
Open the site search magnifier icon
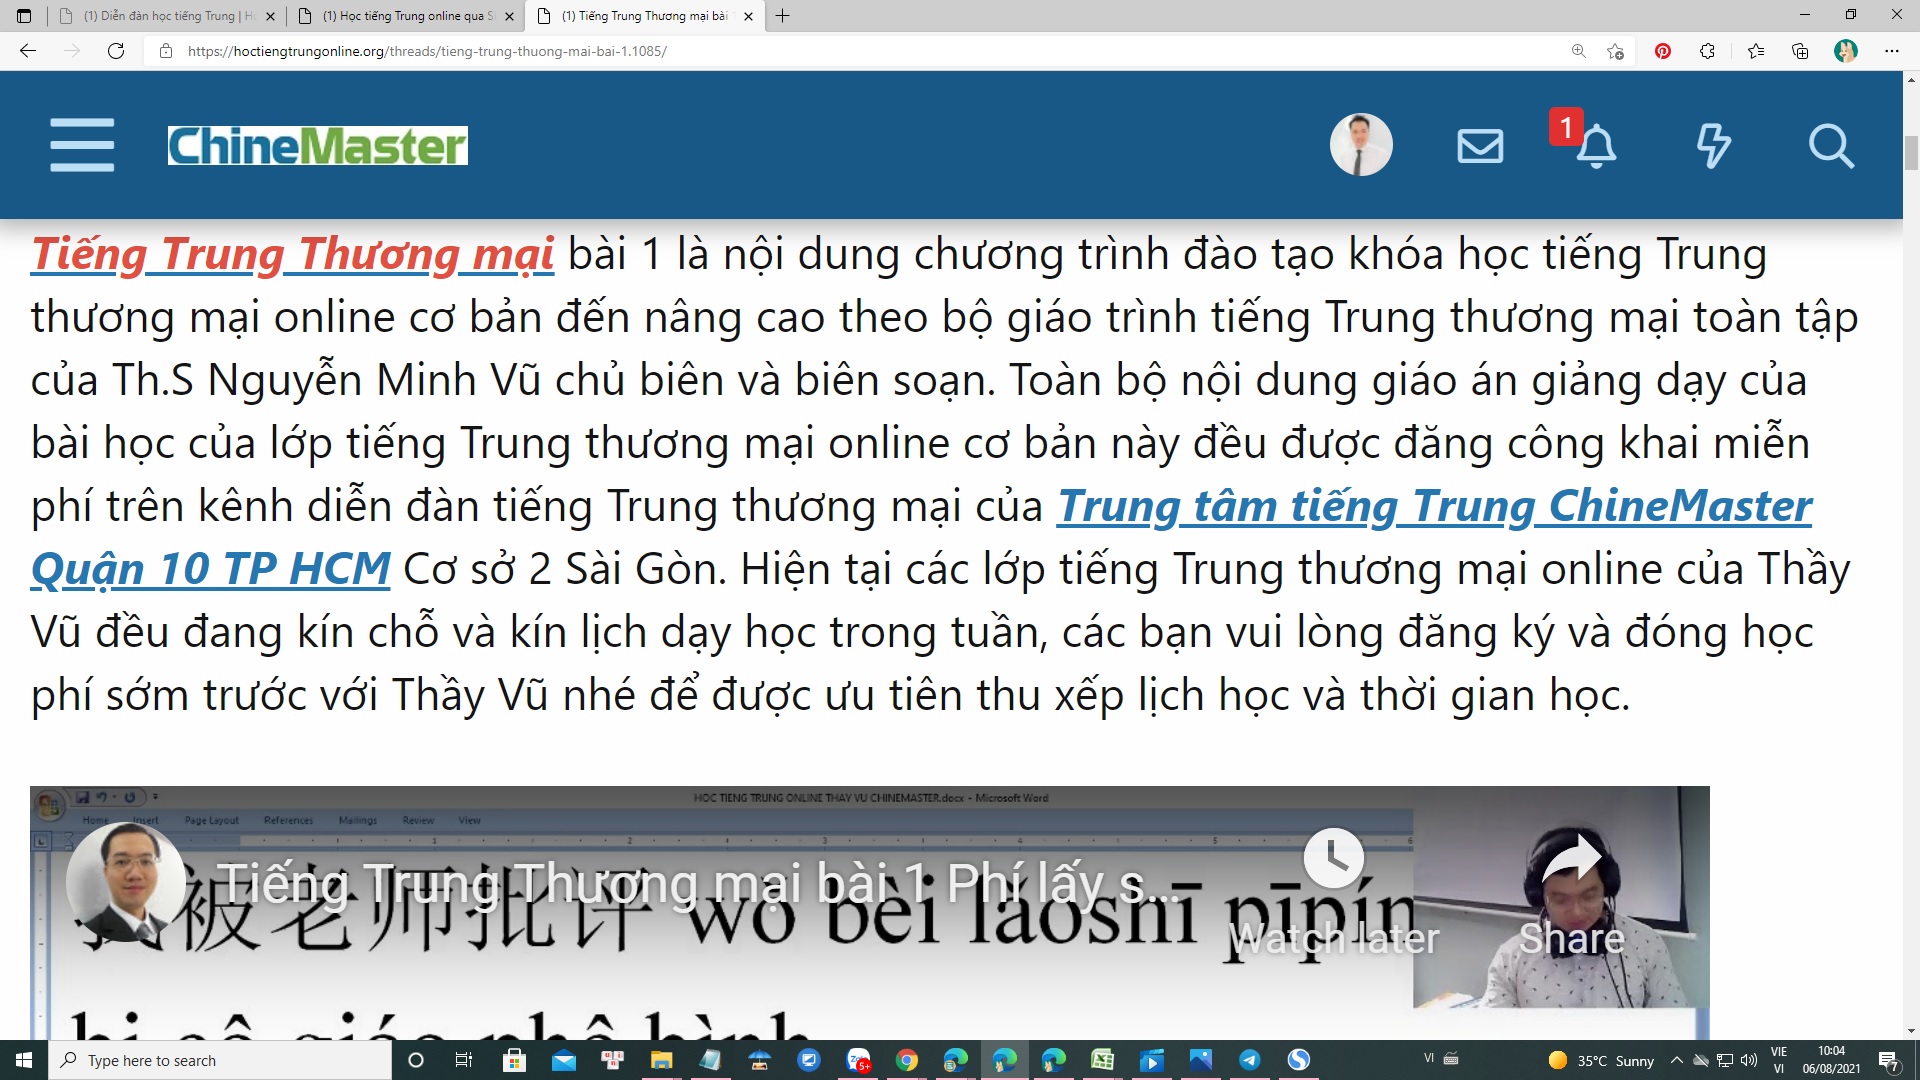click(x=1831, y=146)
